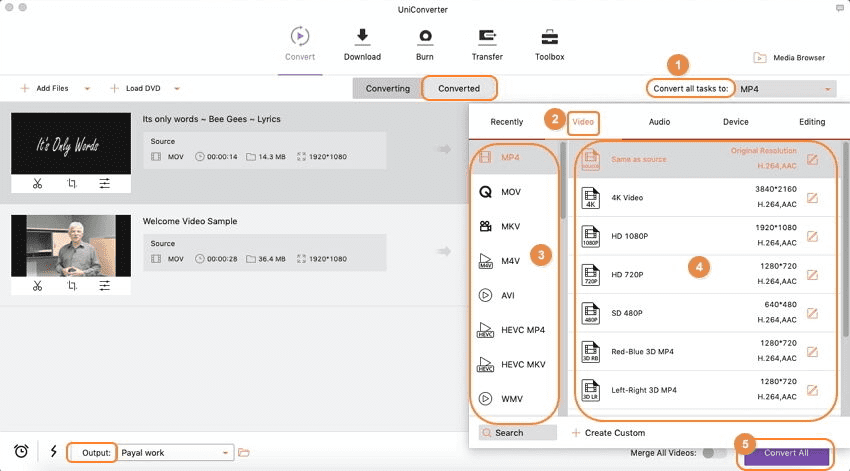Open the Convert all tasks to dropdown

785,89
